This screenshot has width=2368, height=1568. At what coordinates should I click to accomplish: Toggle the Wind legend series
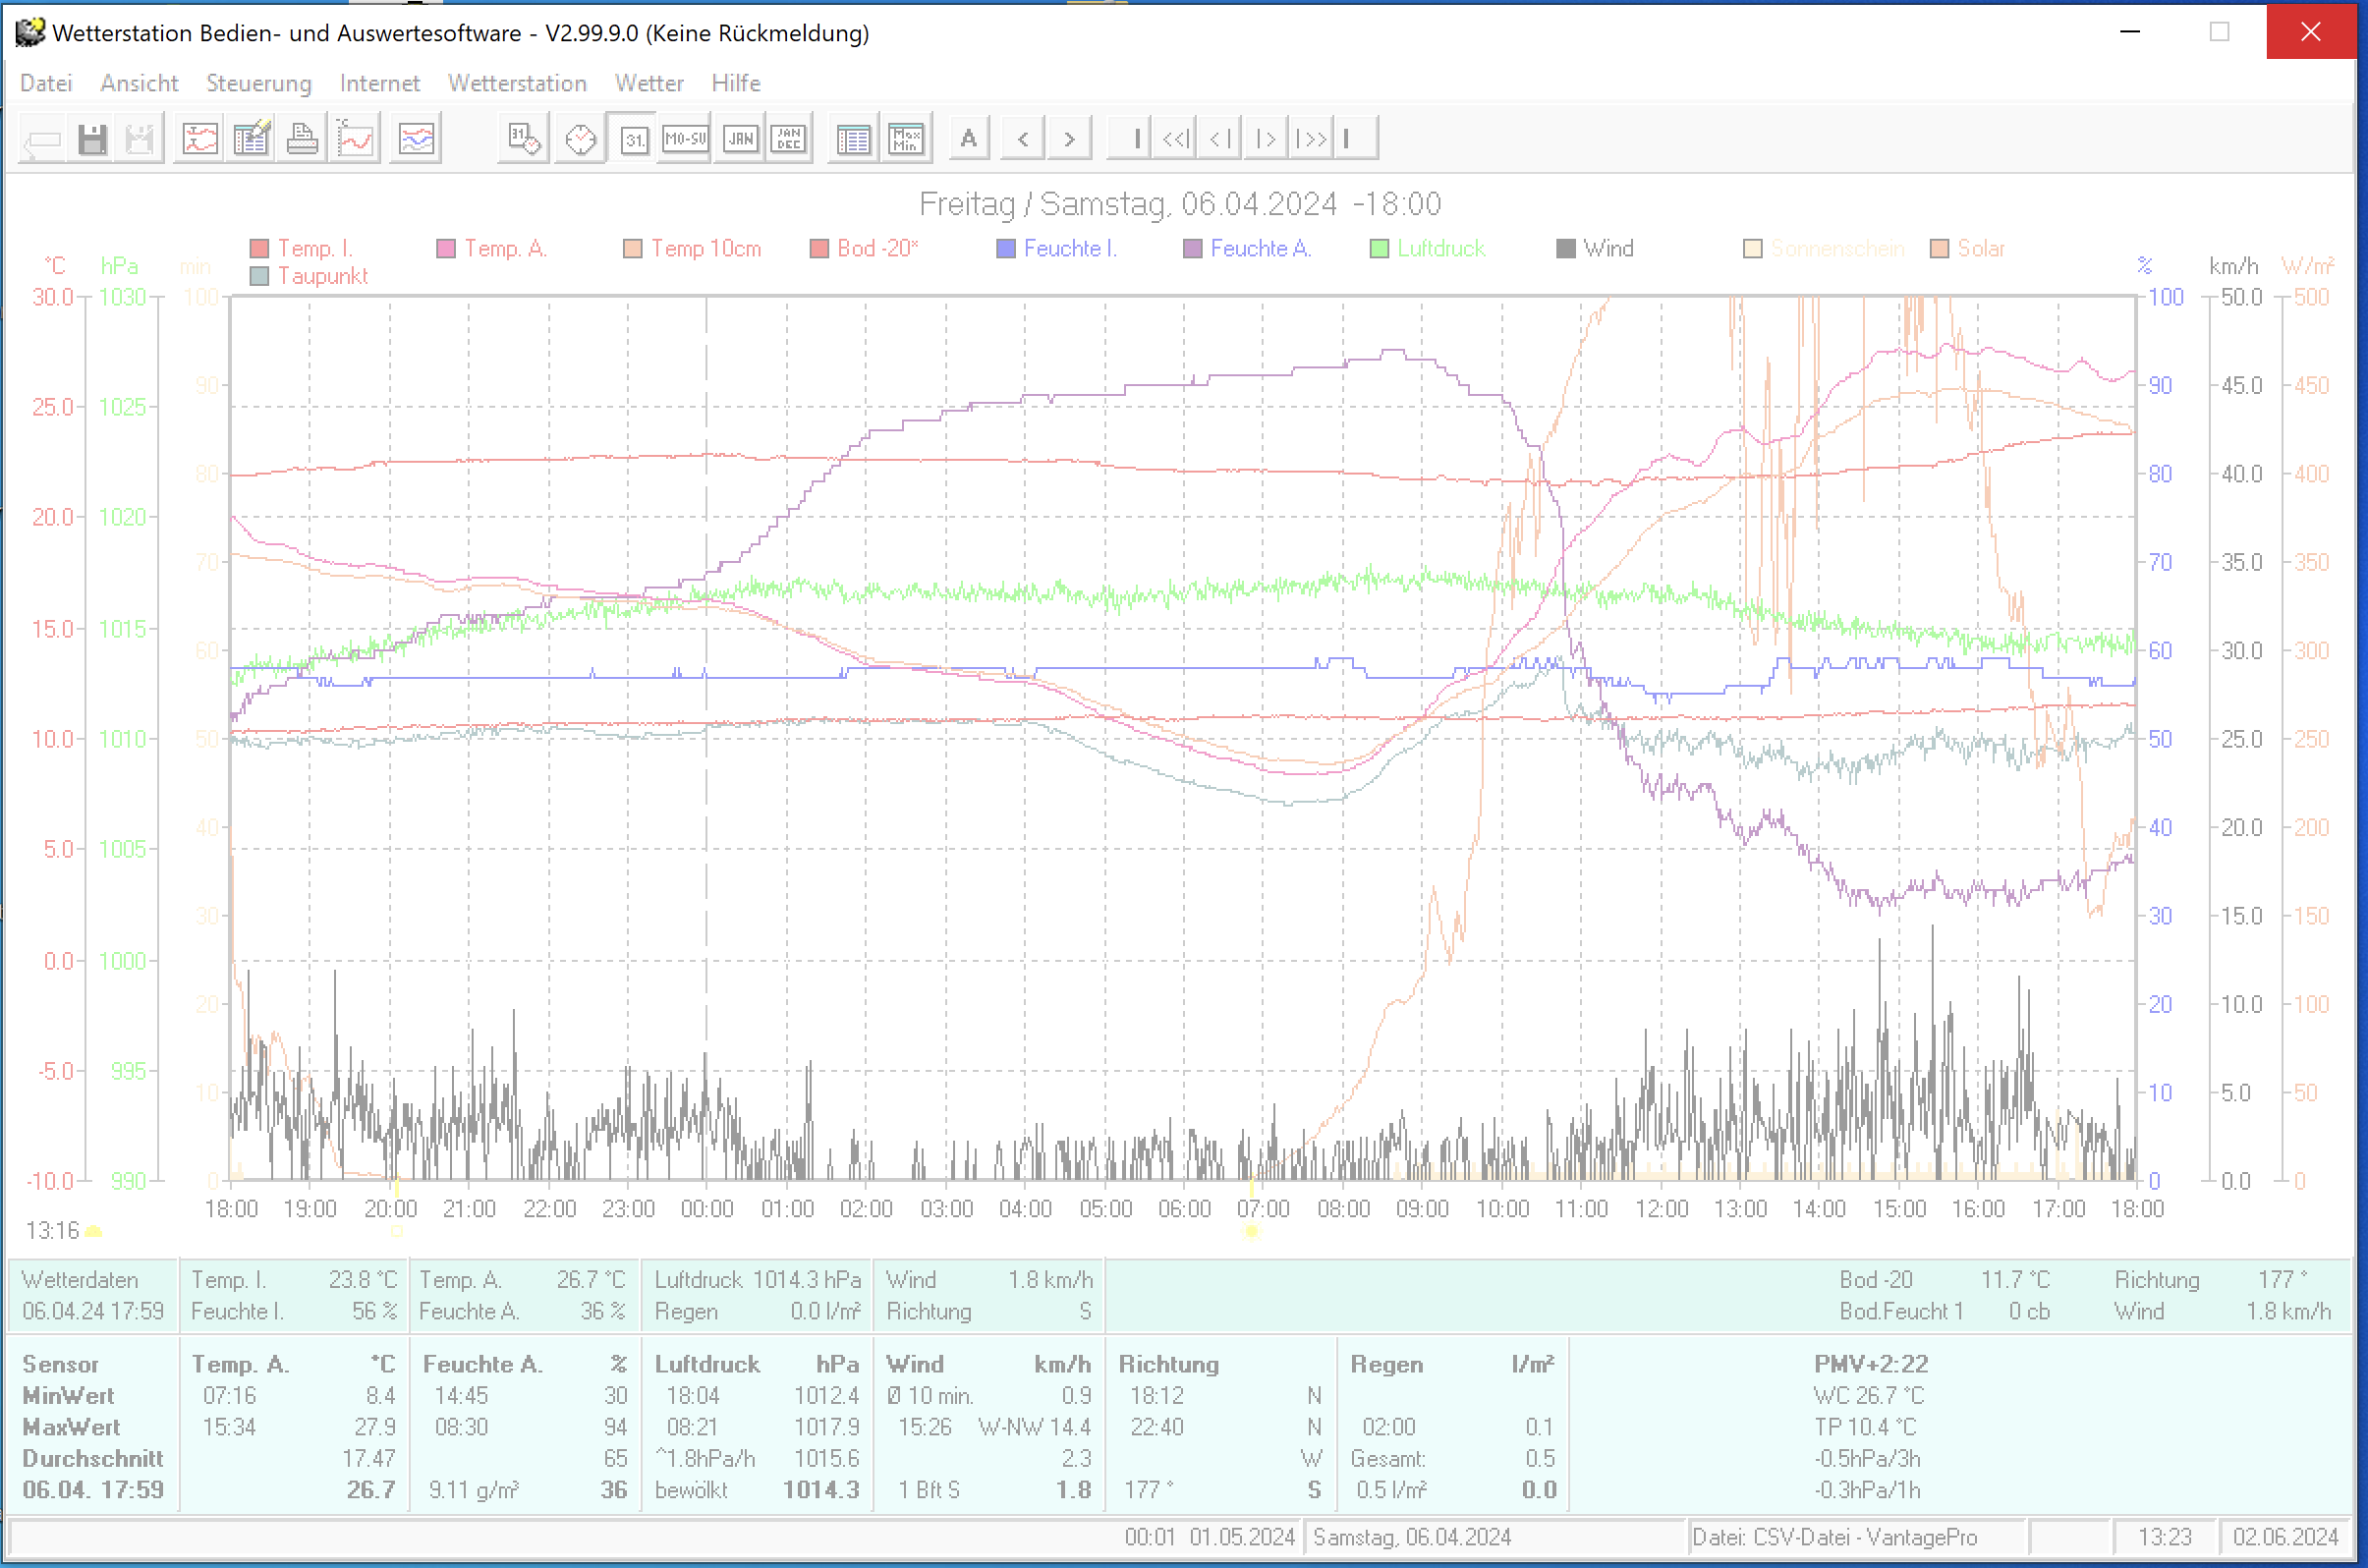(1607, 248)
